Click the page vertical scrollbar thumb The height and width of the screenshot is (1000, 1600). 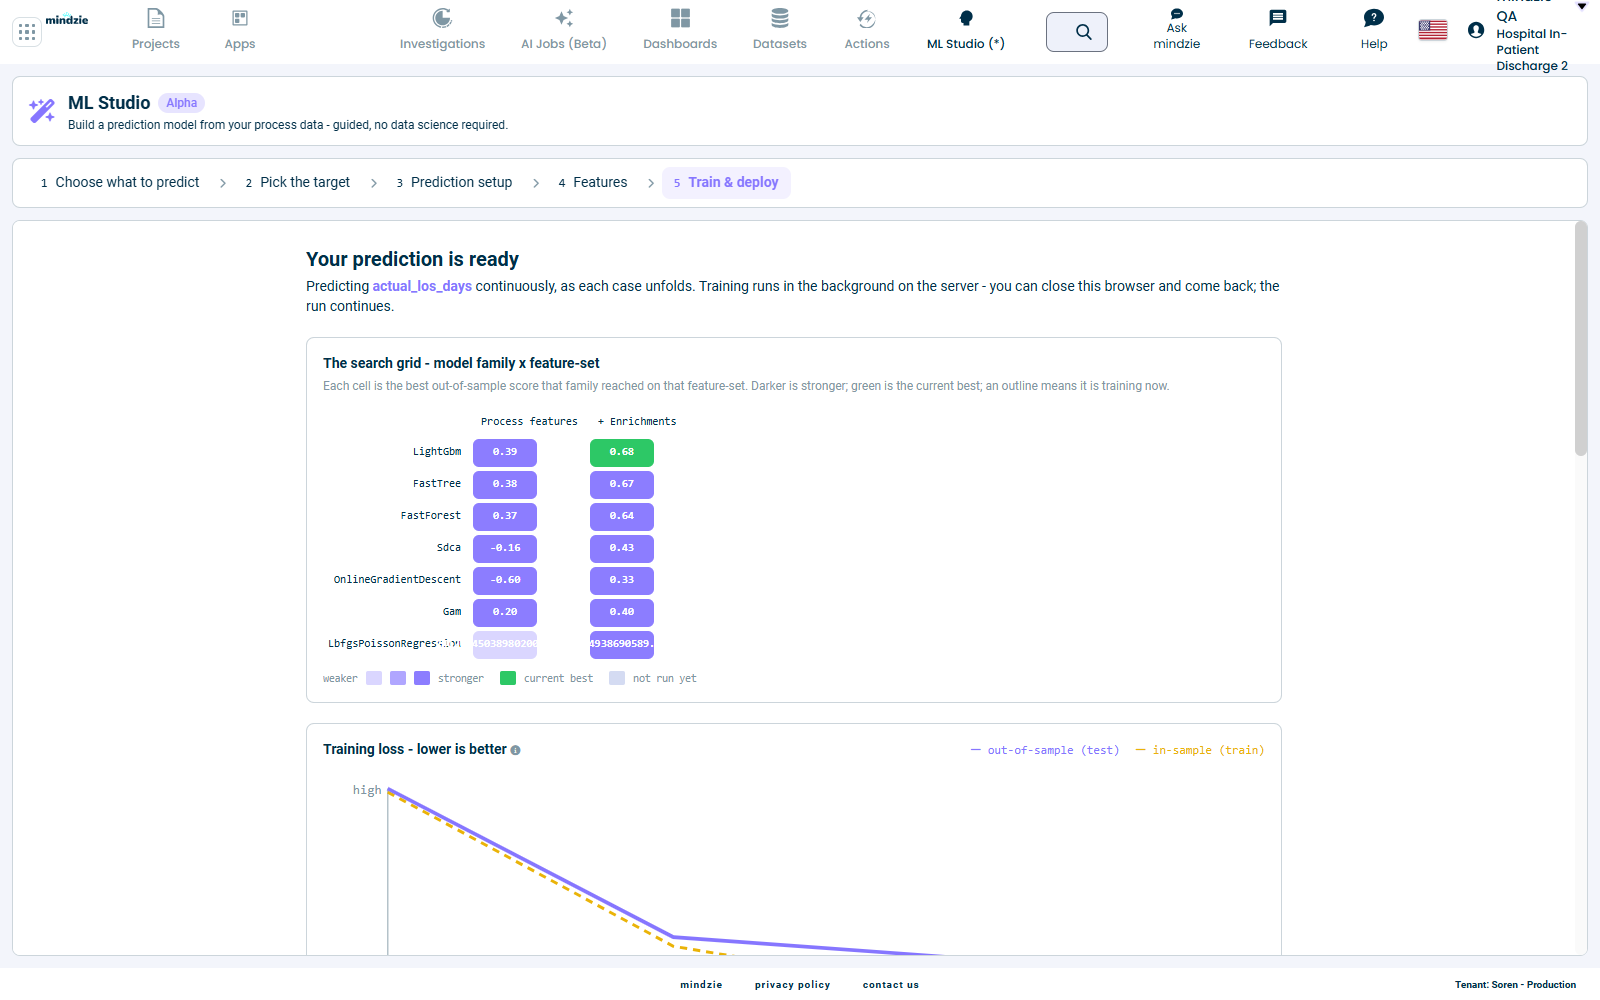1581,338
